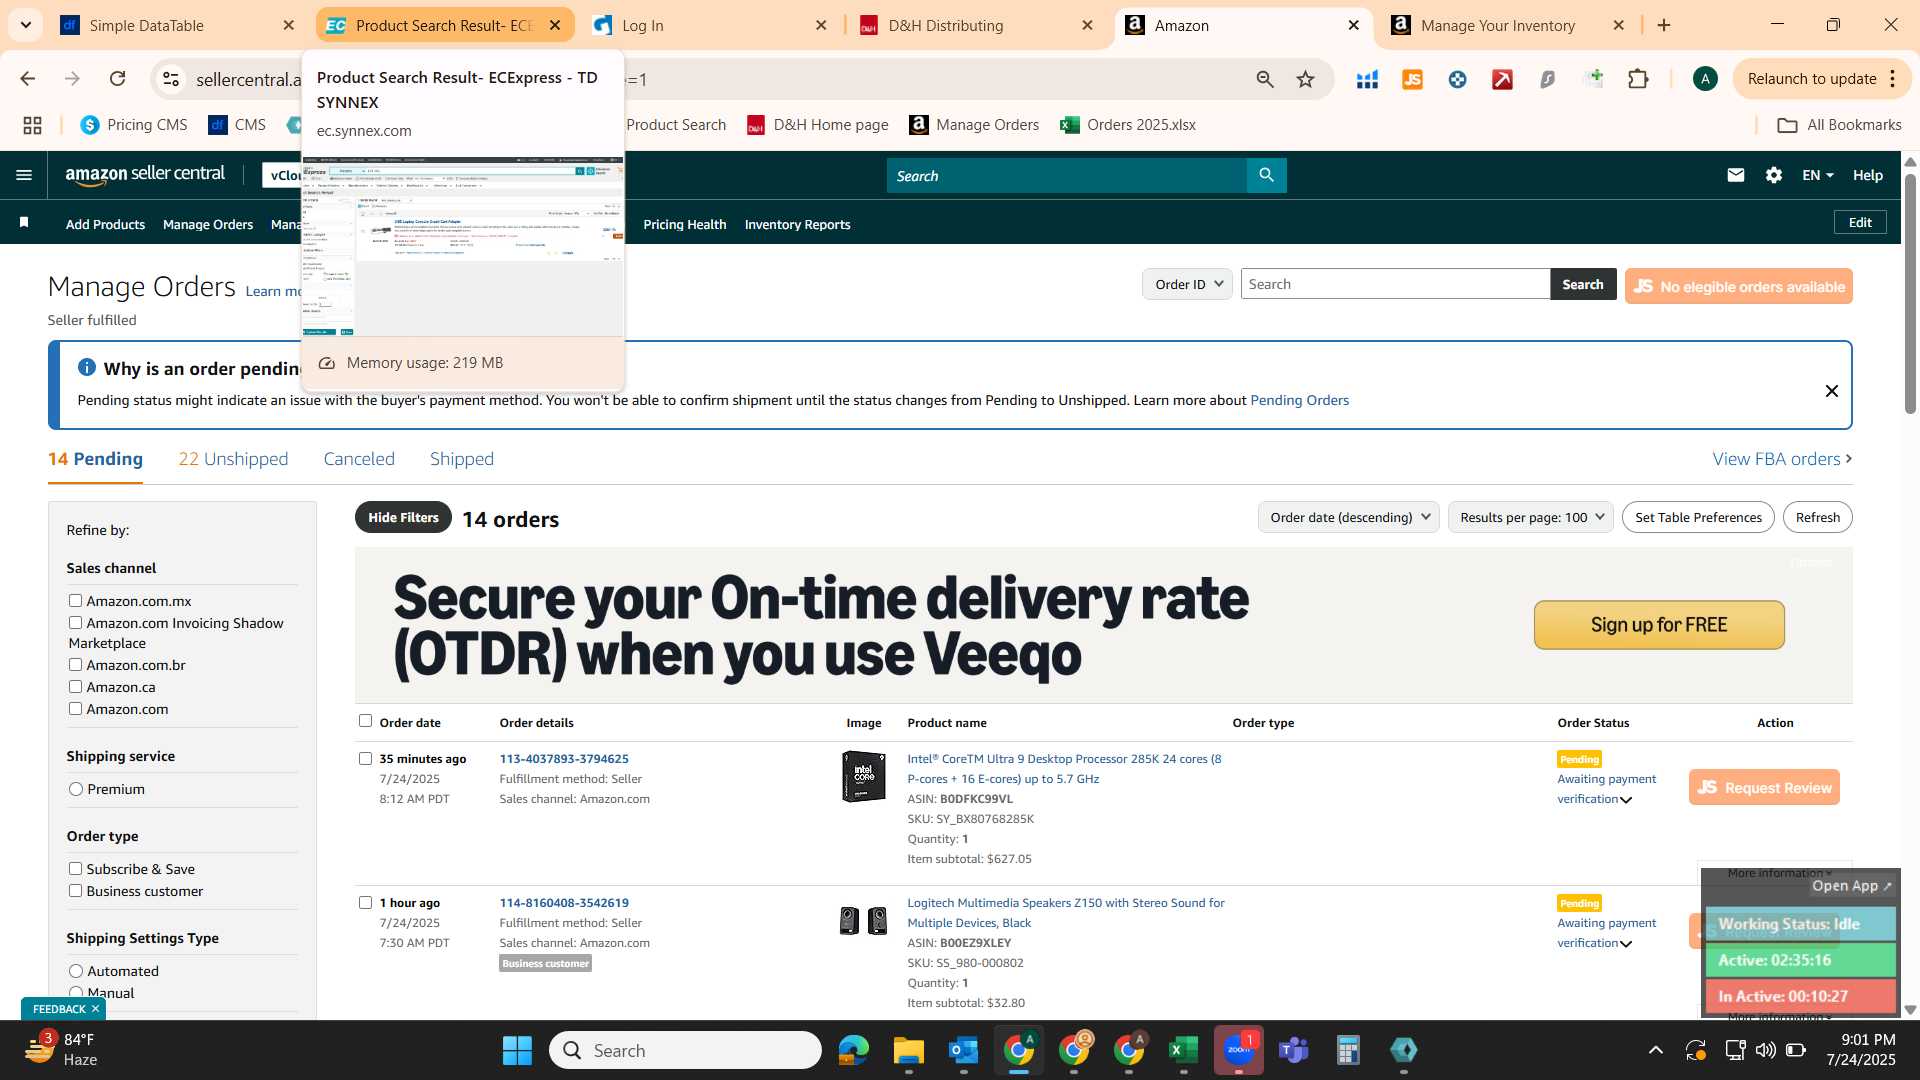Switch to the Canceled orders tab

pos(359,459)
